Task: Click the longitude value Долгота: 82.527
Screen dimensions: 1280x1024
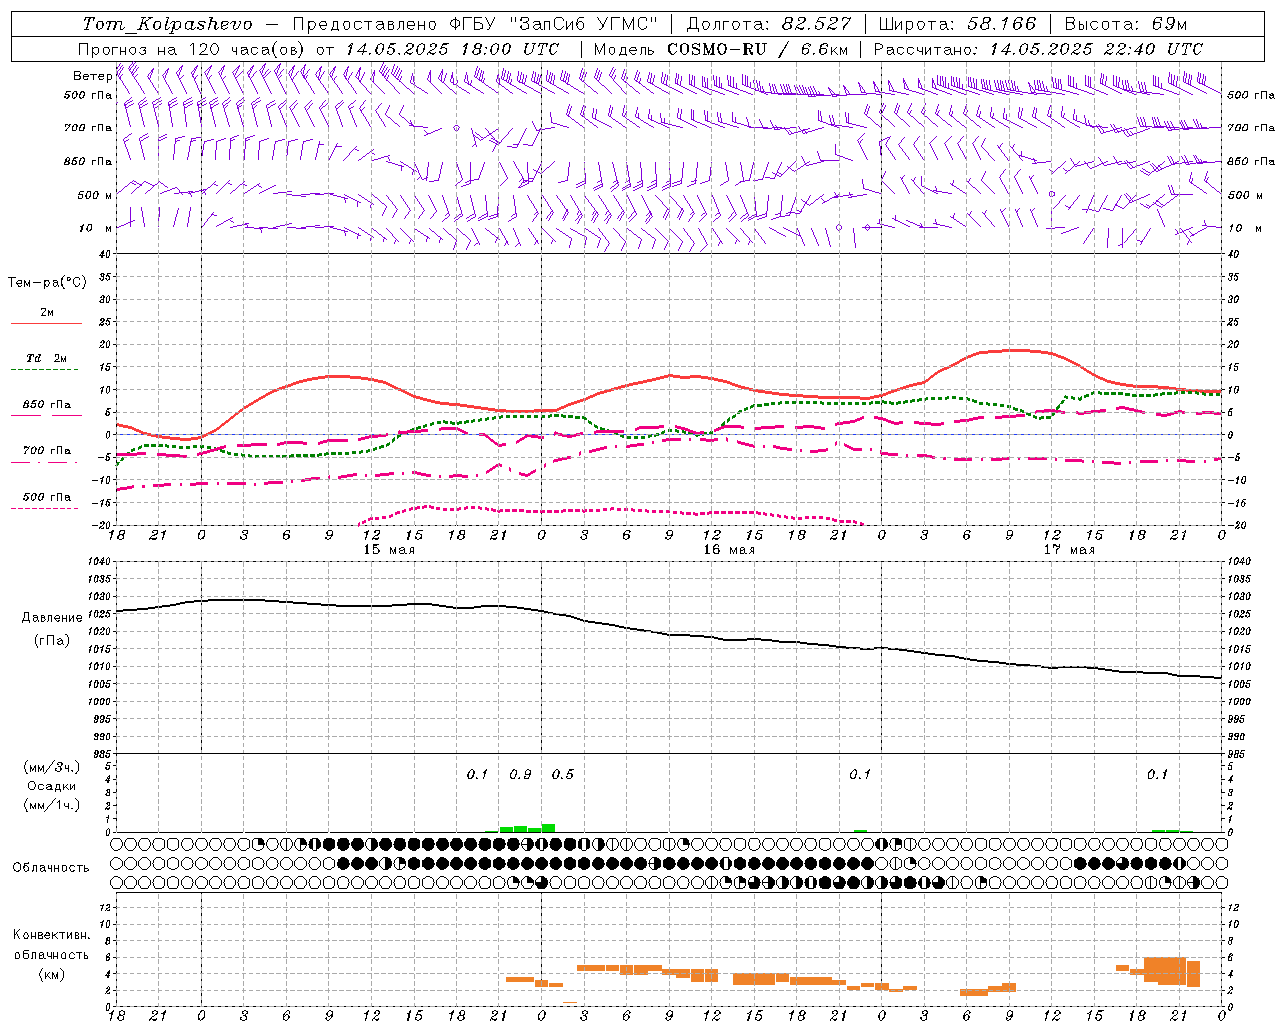Action: coord(769,24)
